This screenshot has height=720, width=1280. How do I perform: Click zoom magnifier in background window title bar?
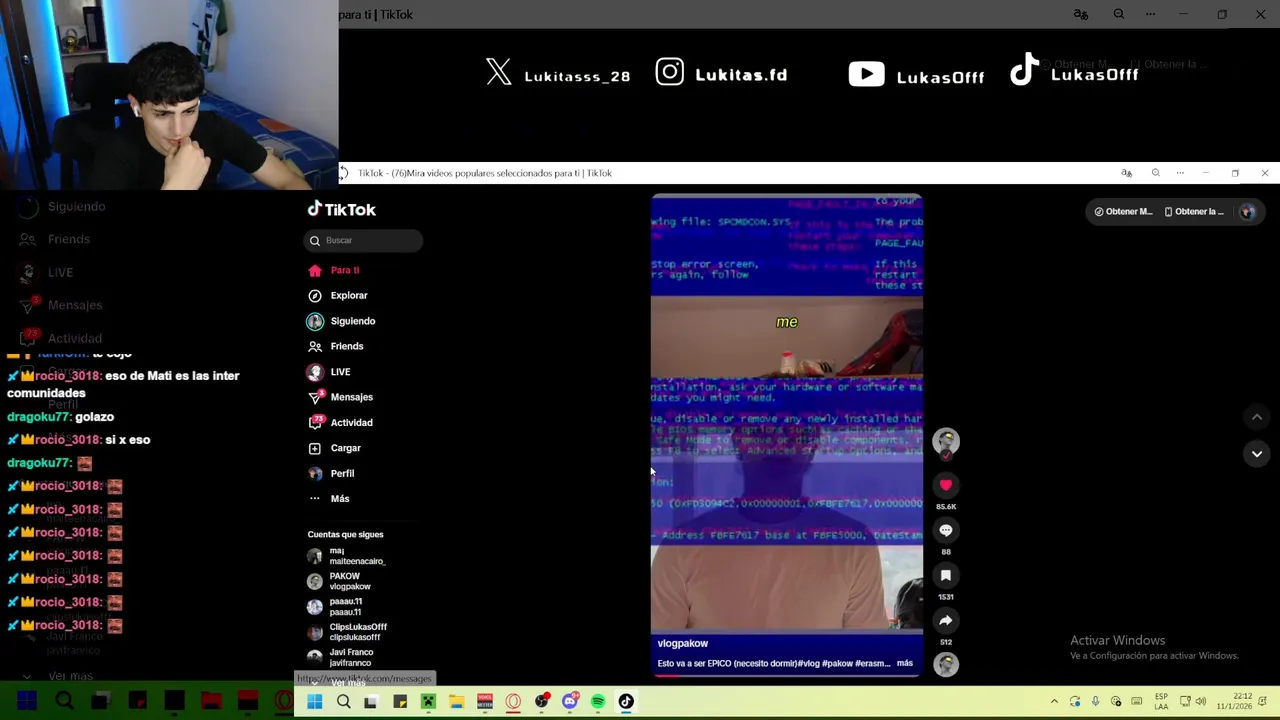tap(1118, 14)
